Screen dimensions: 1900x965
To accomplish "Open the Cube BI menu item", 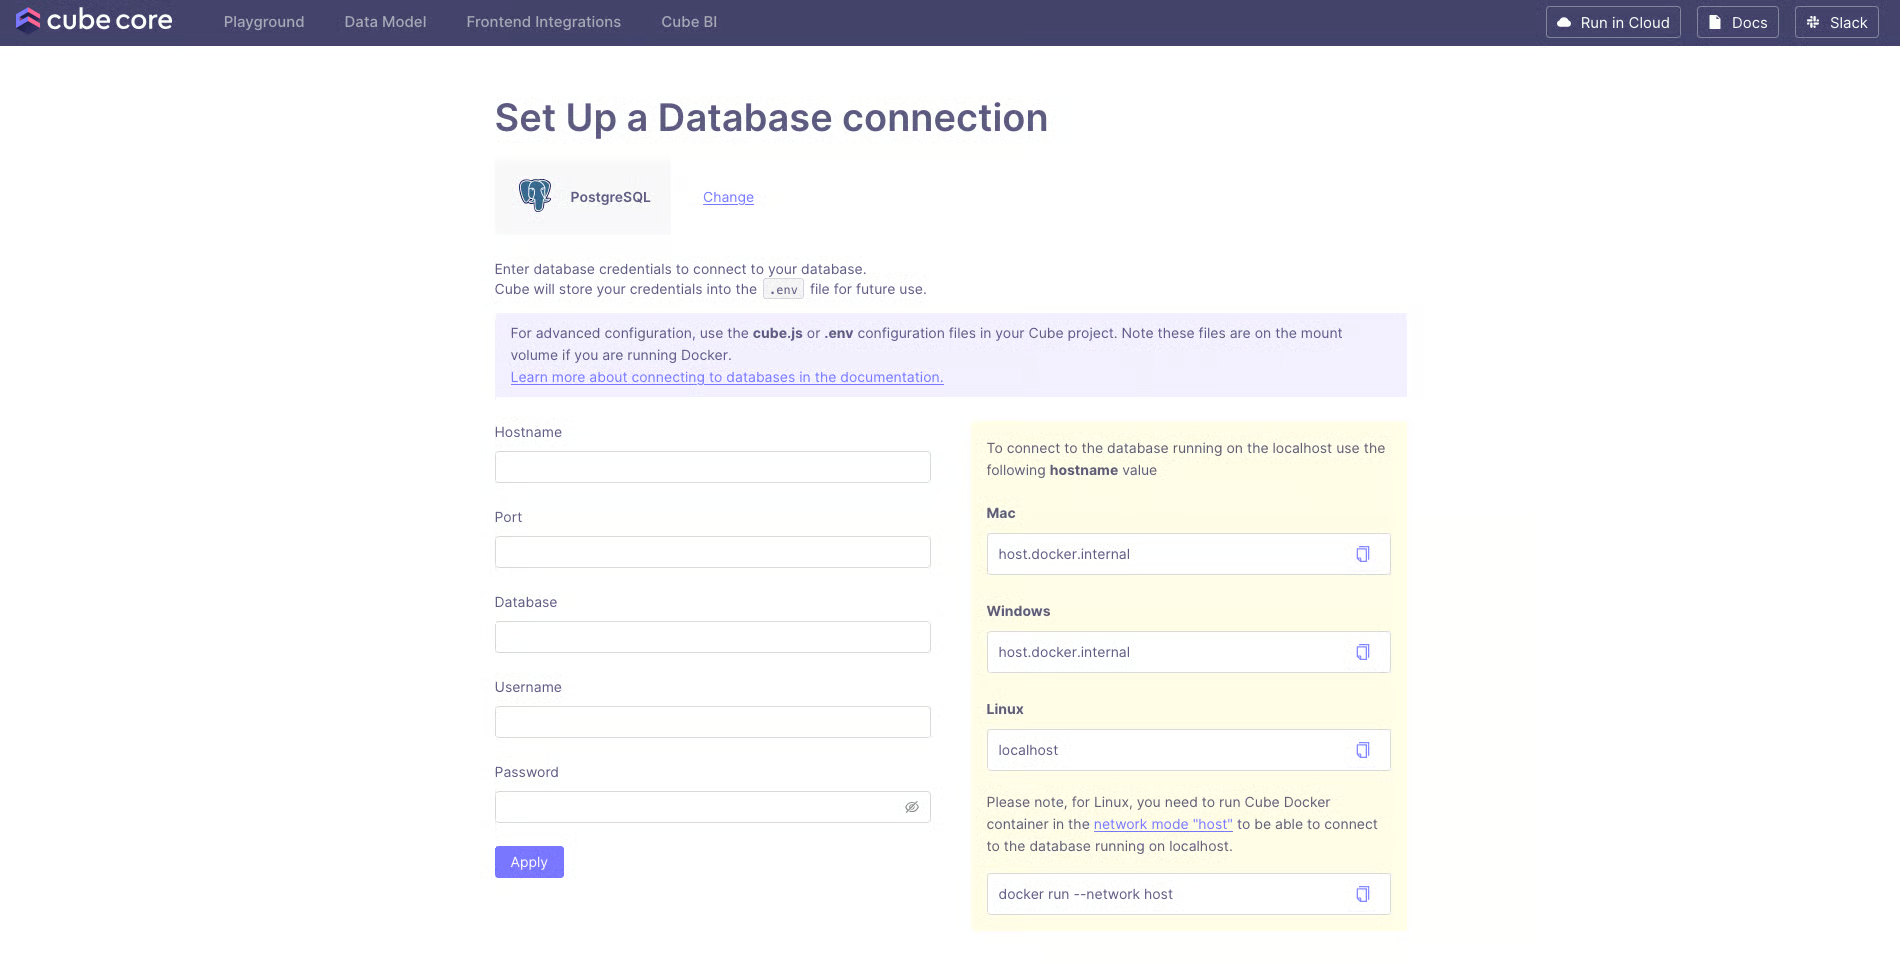I will click(689, 22).
